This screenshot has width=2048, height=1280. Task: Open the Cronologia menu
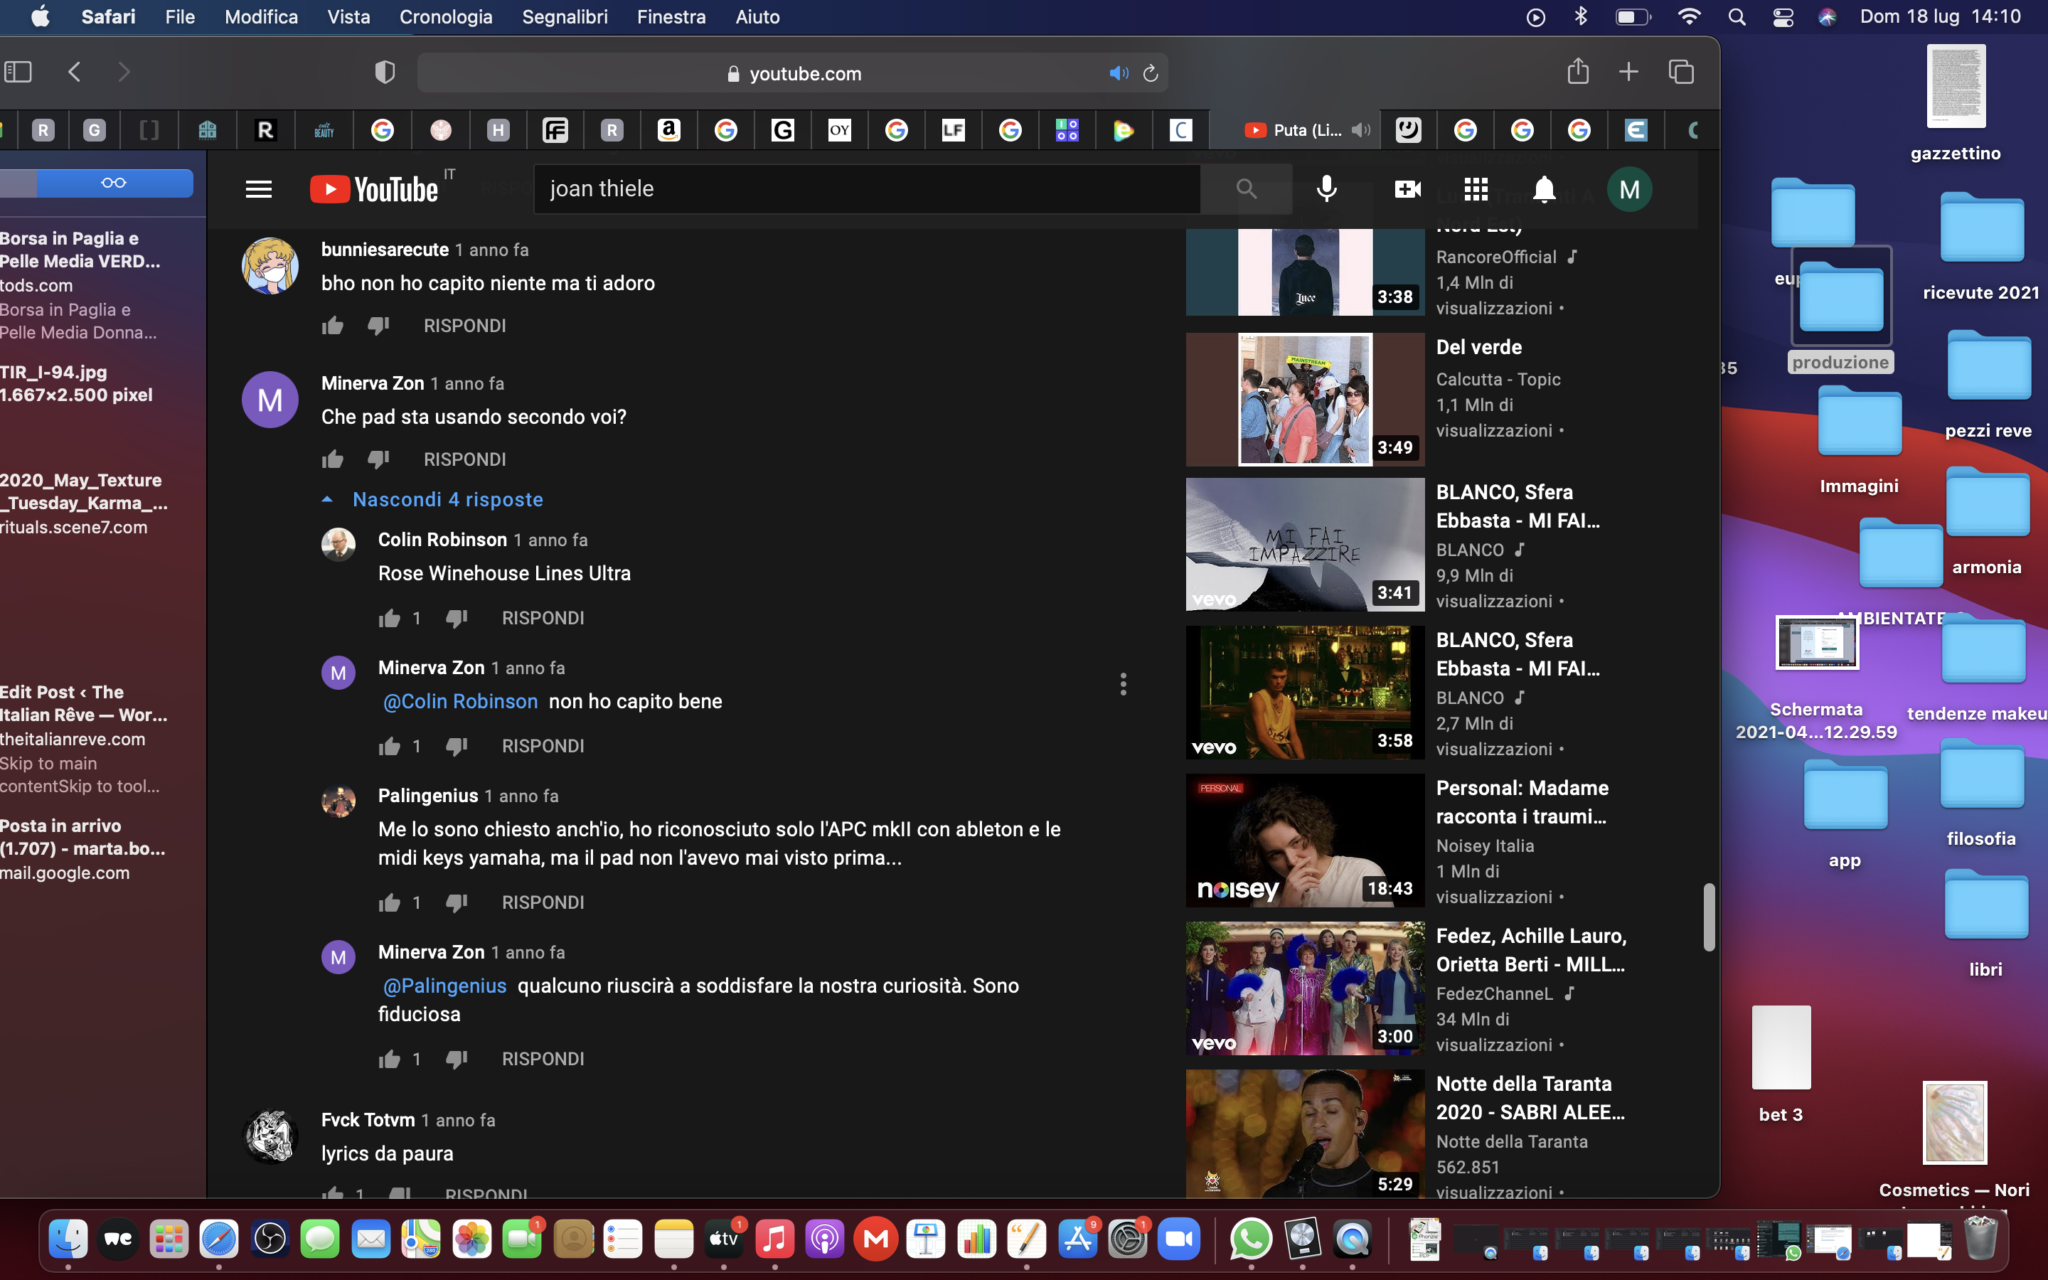pyautogui.click(x=446, y=17)
